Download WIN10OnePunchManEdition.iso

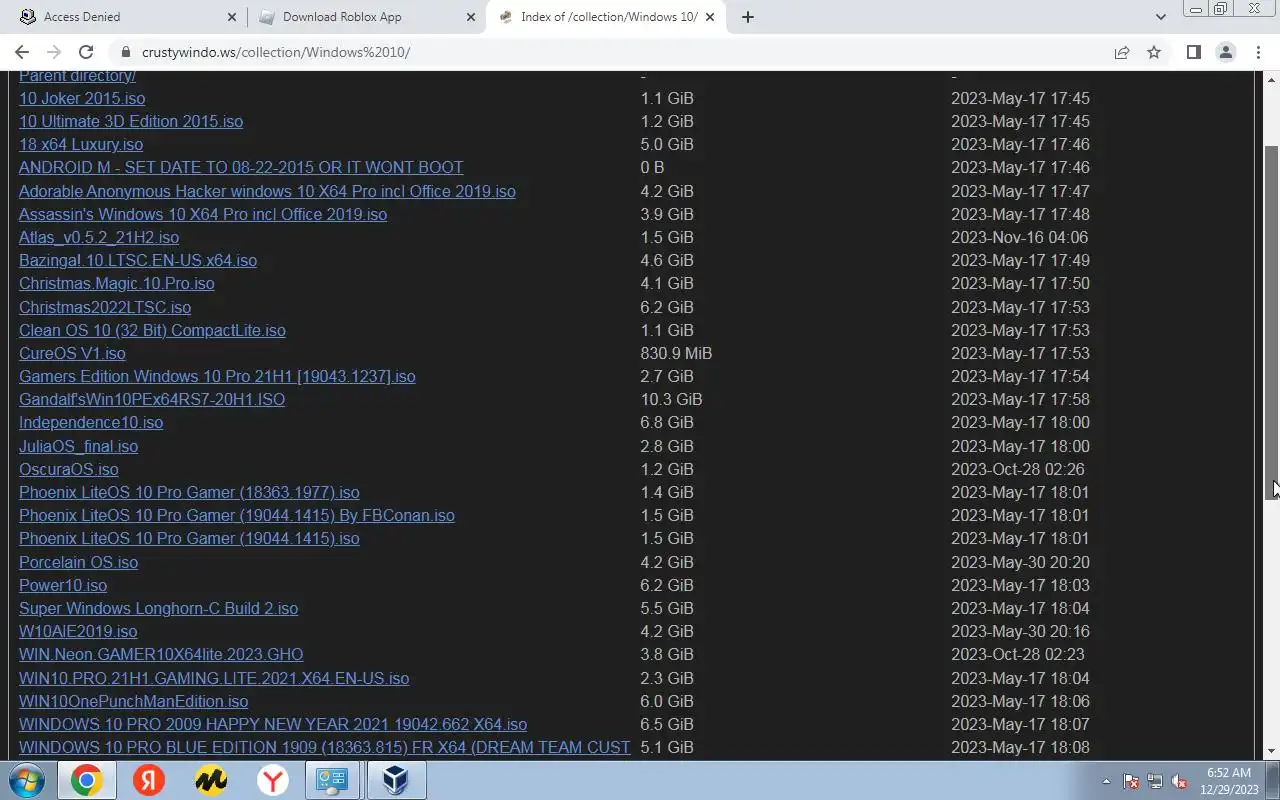pos(134,701)
